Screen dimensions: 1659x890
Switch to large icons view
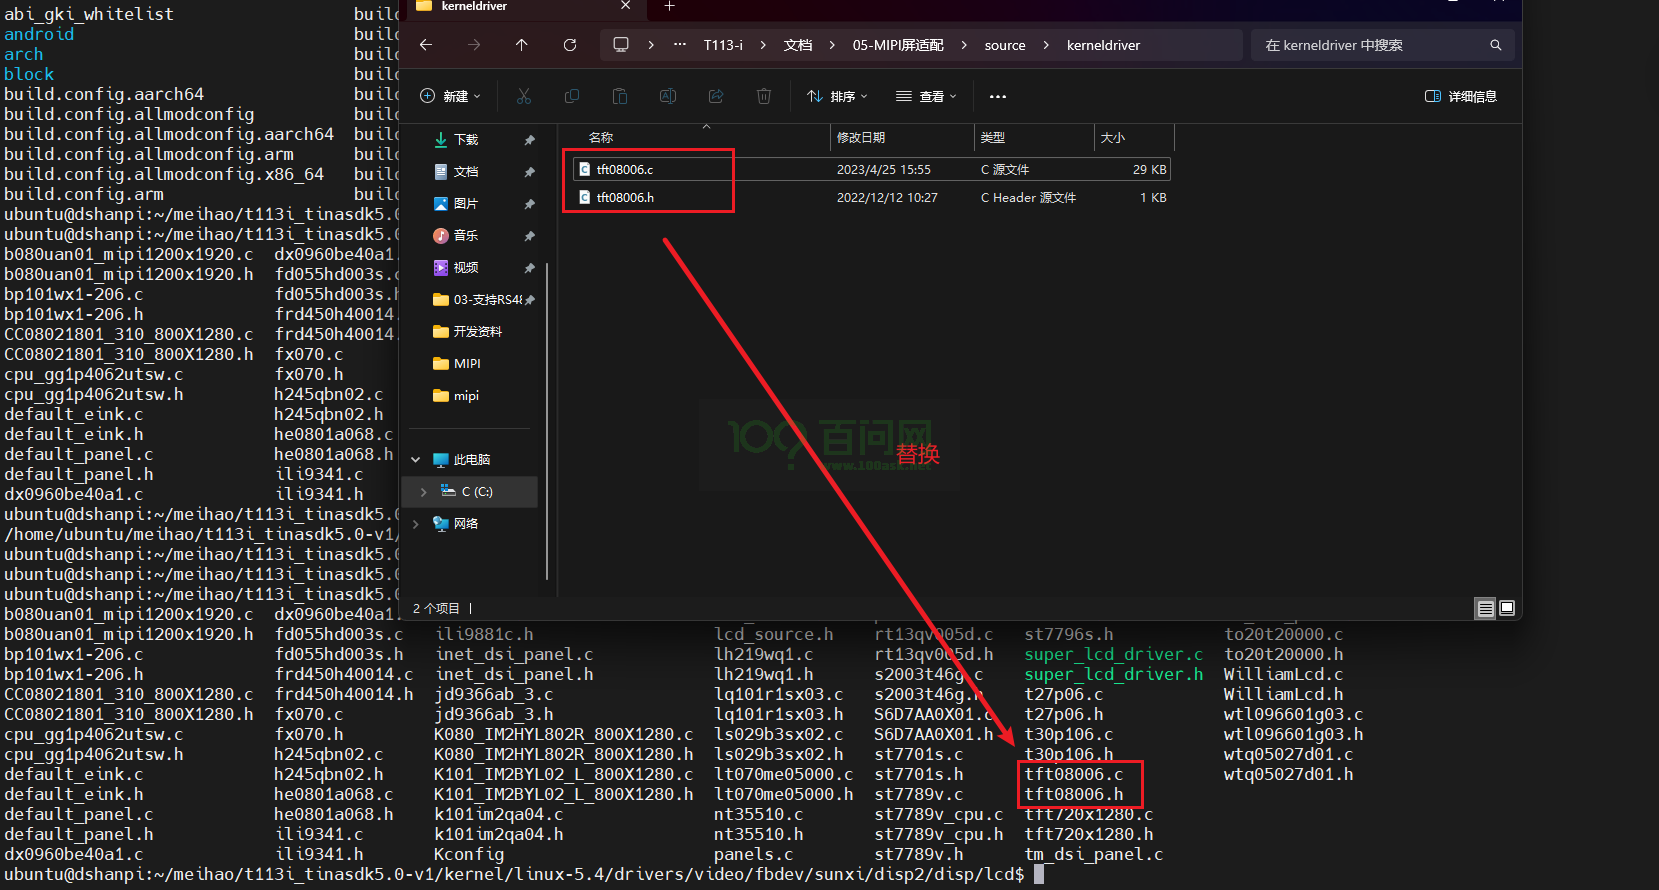pos(1507,608)
